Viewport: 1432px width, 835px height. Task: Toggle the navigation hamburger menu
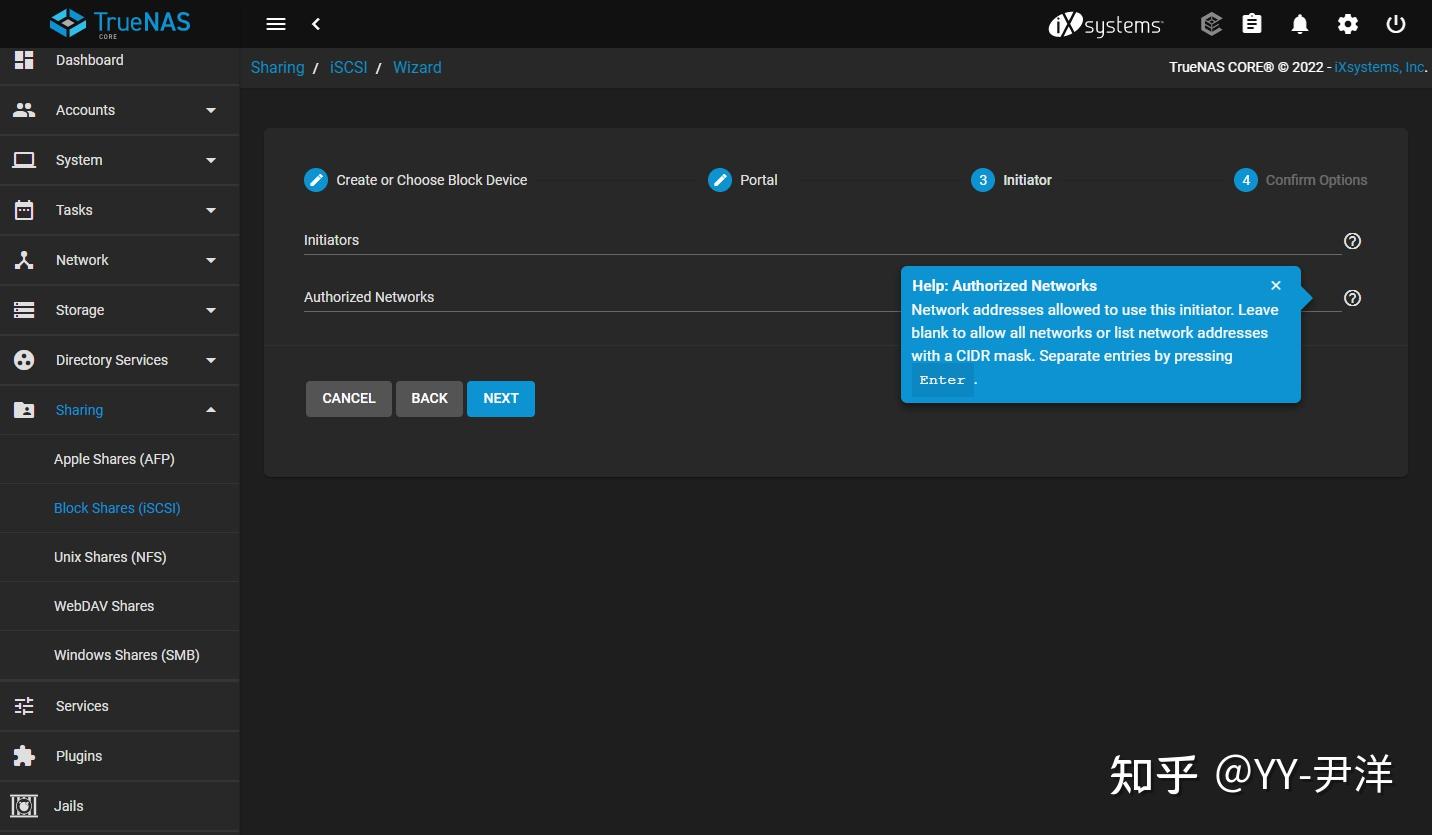click(275, 24)
